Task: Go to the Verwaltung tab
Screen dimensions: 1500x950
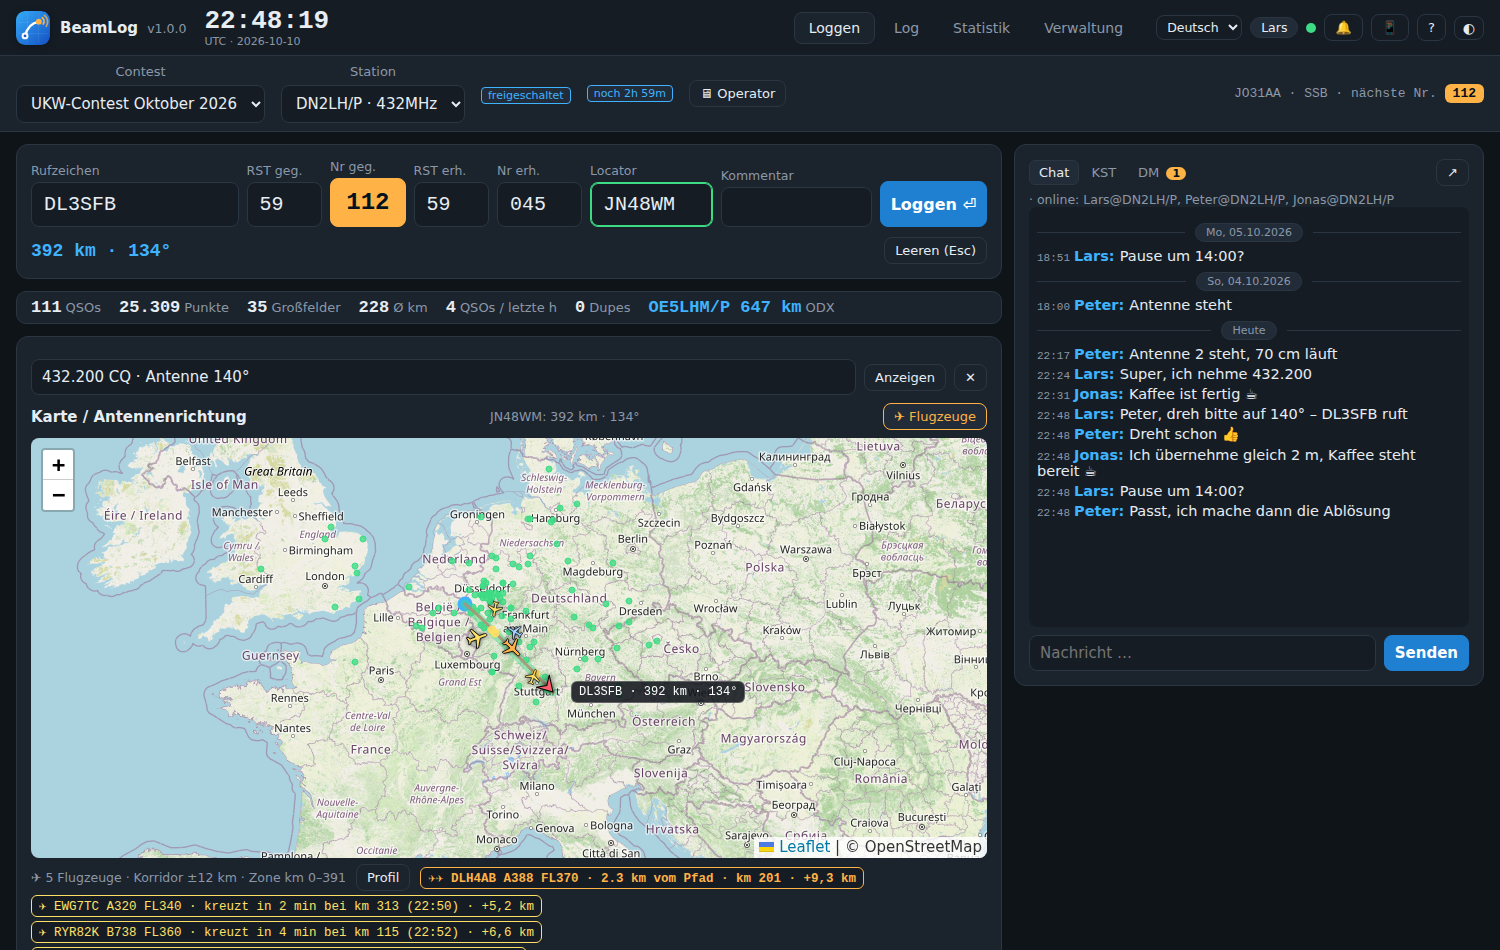Action: click(x=1083, y=28)
